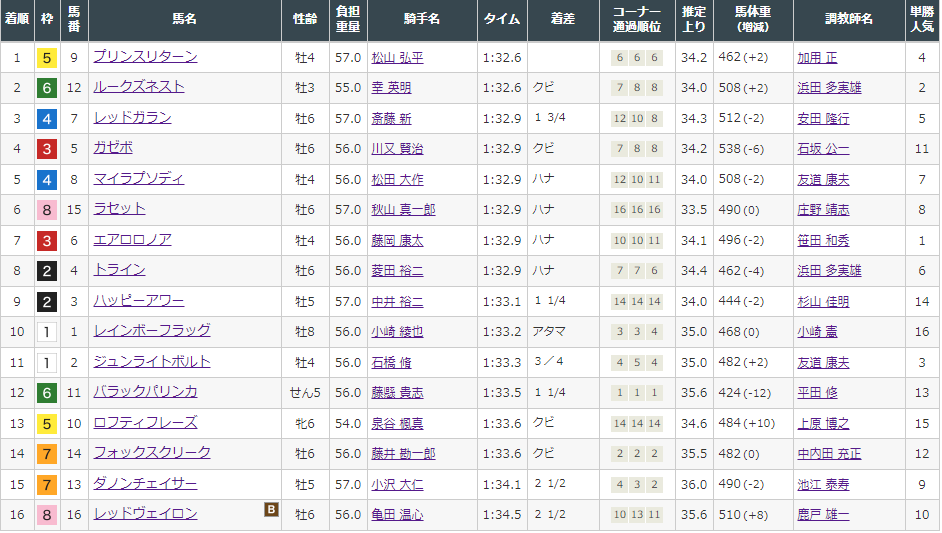Open trainer 安田 隆行 page

coord(823,118)
